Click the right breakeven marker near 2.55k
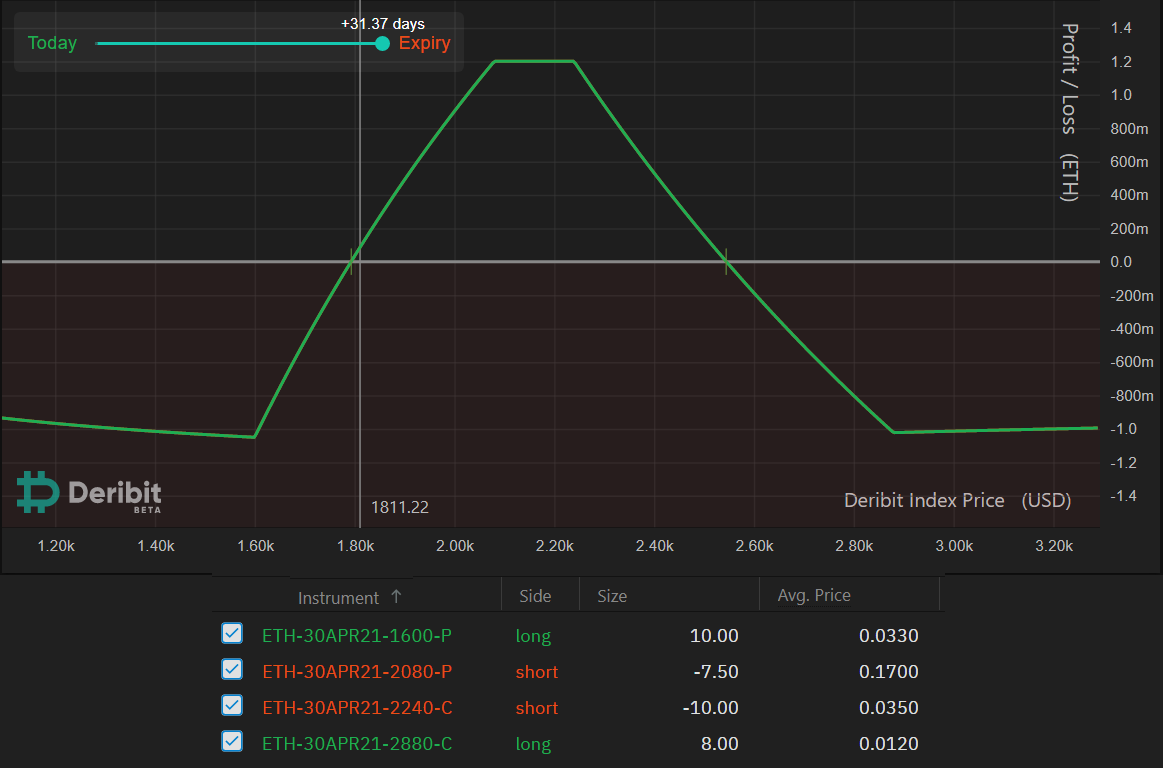 pyautogui.click(x=727, y=261)
